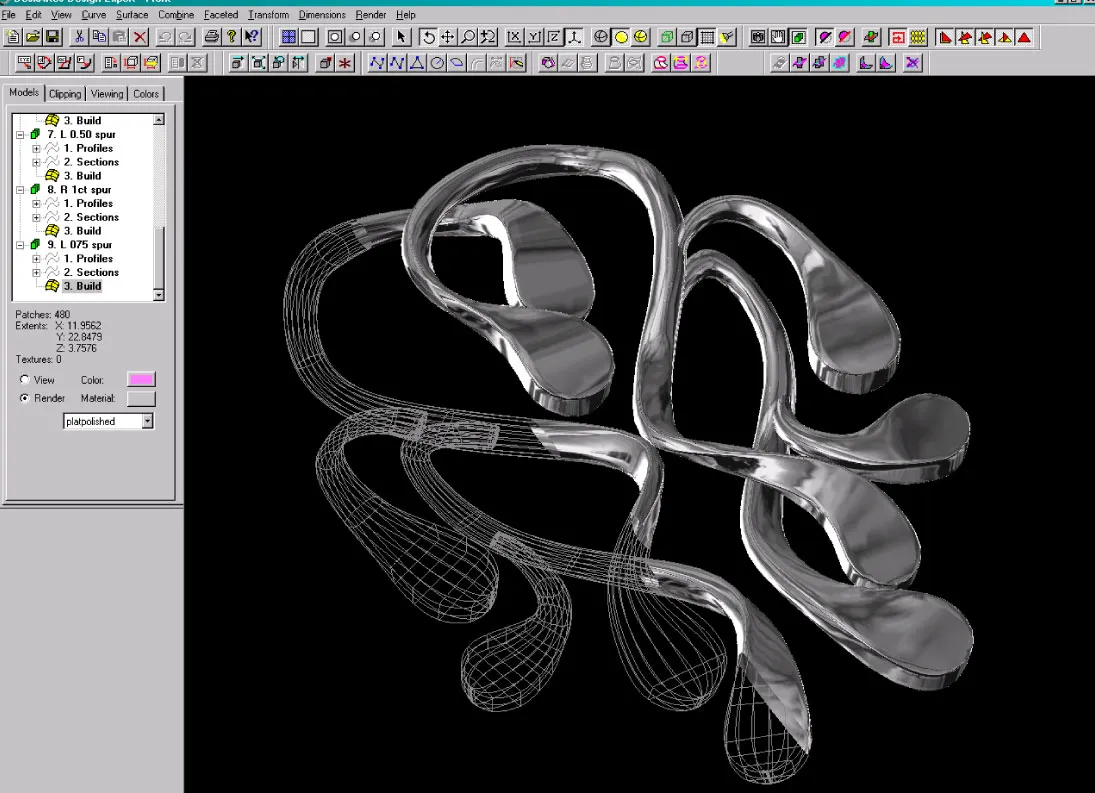
Task: Switch to the View radio button
Action: 23,379
